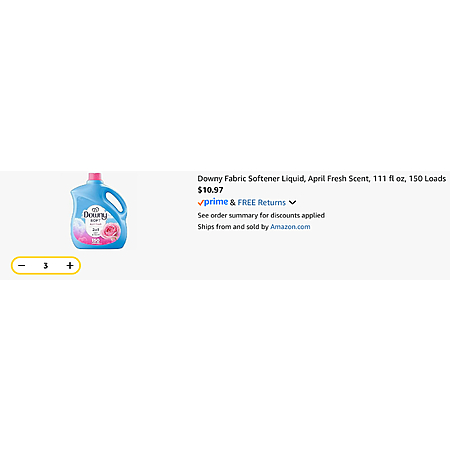
Task: Open the Downy bottle product image
Action: coord(98,211)
